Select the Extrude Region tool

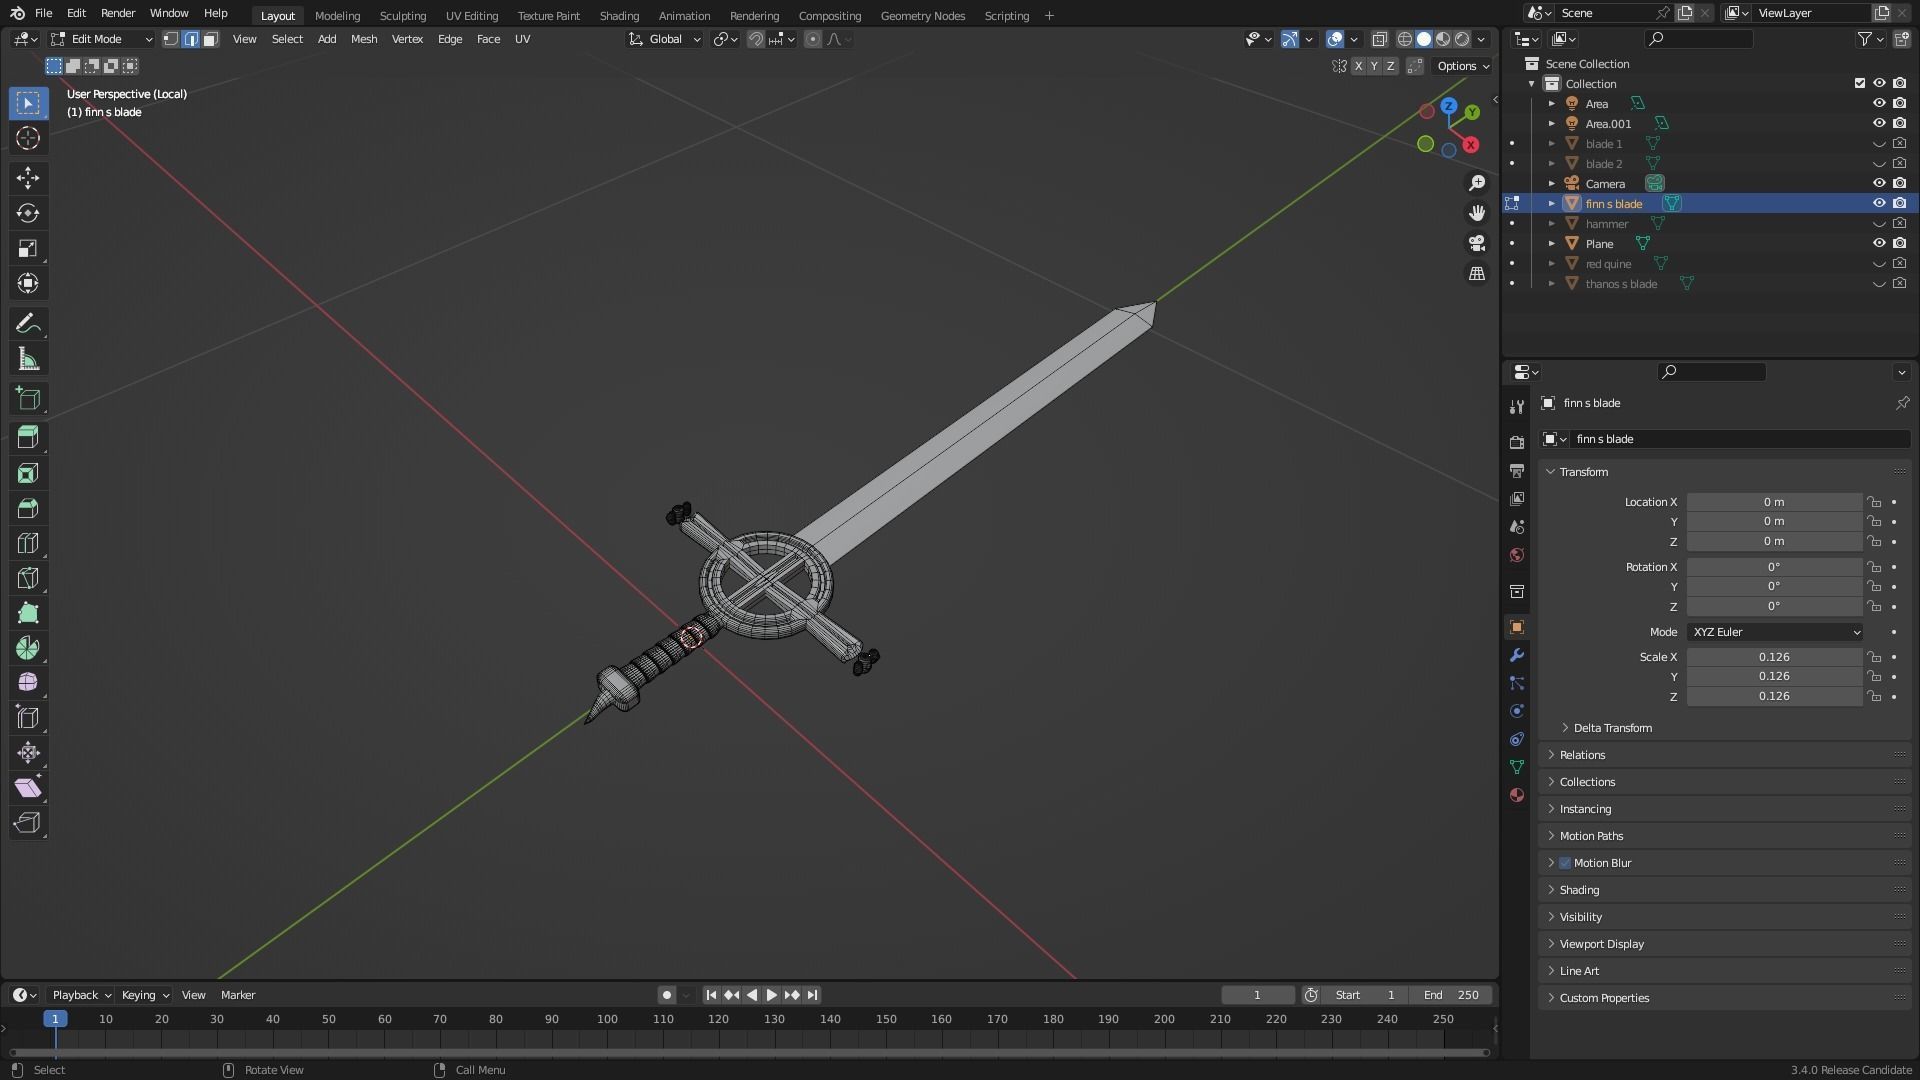(28, 437)
